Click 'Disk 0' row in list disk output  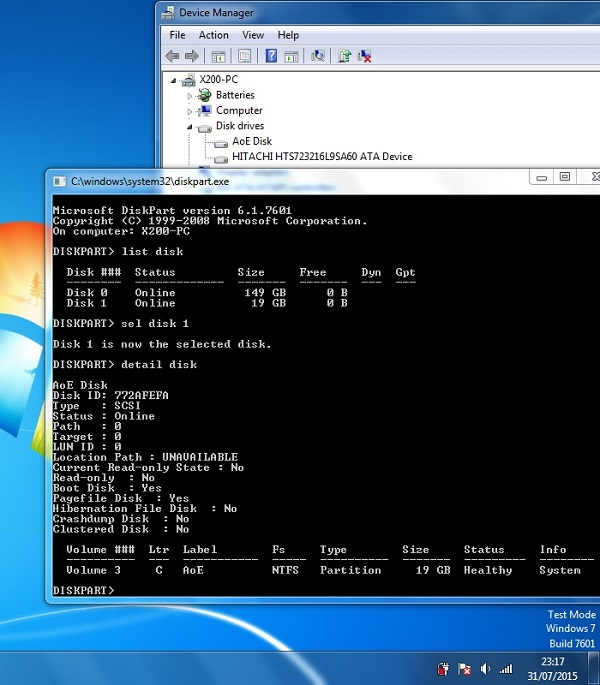pos(207,292)
